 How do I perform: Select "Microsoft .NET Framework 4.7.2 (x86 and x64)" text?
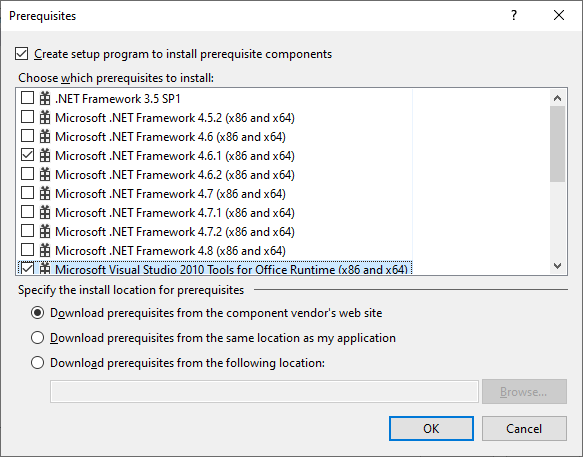[x=175, y=231]
